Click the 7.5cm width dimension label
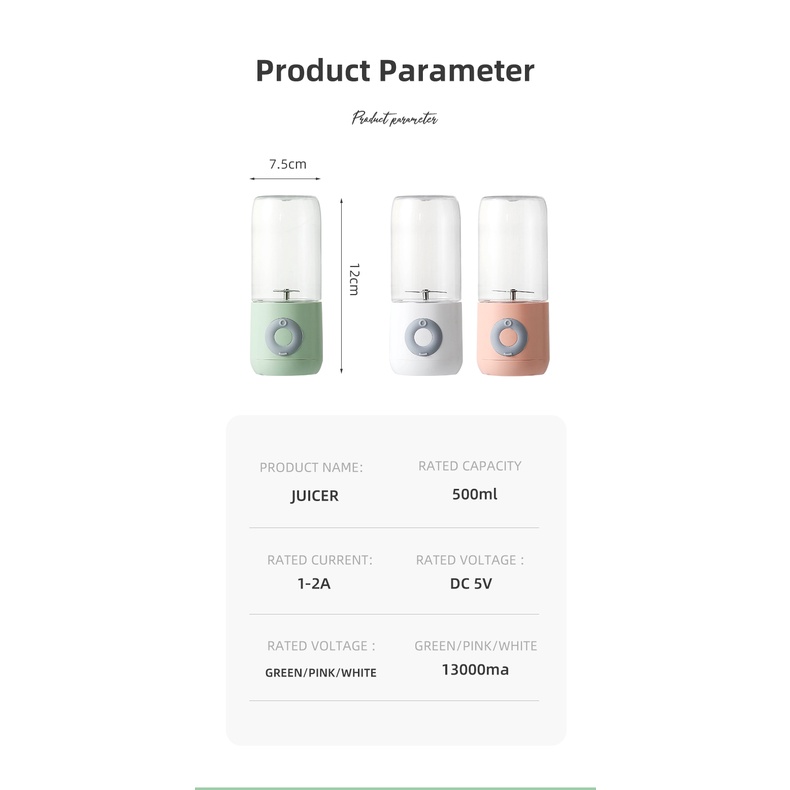 point(287,163)
